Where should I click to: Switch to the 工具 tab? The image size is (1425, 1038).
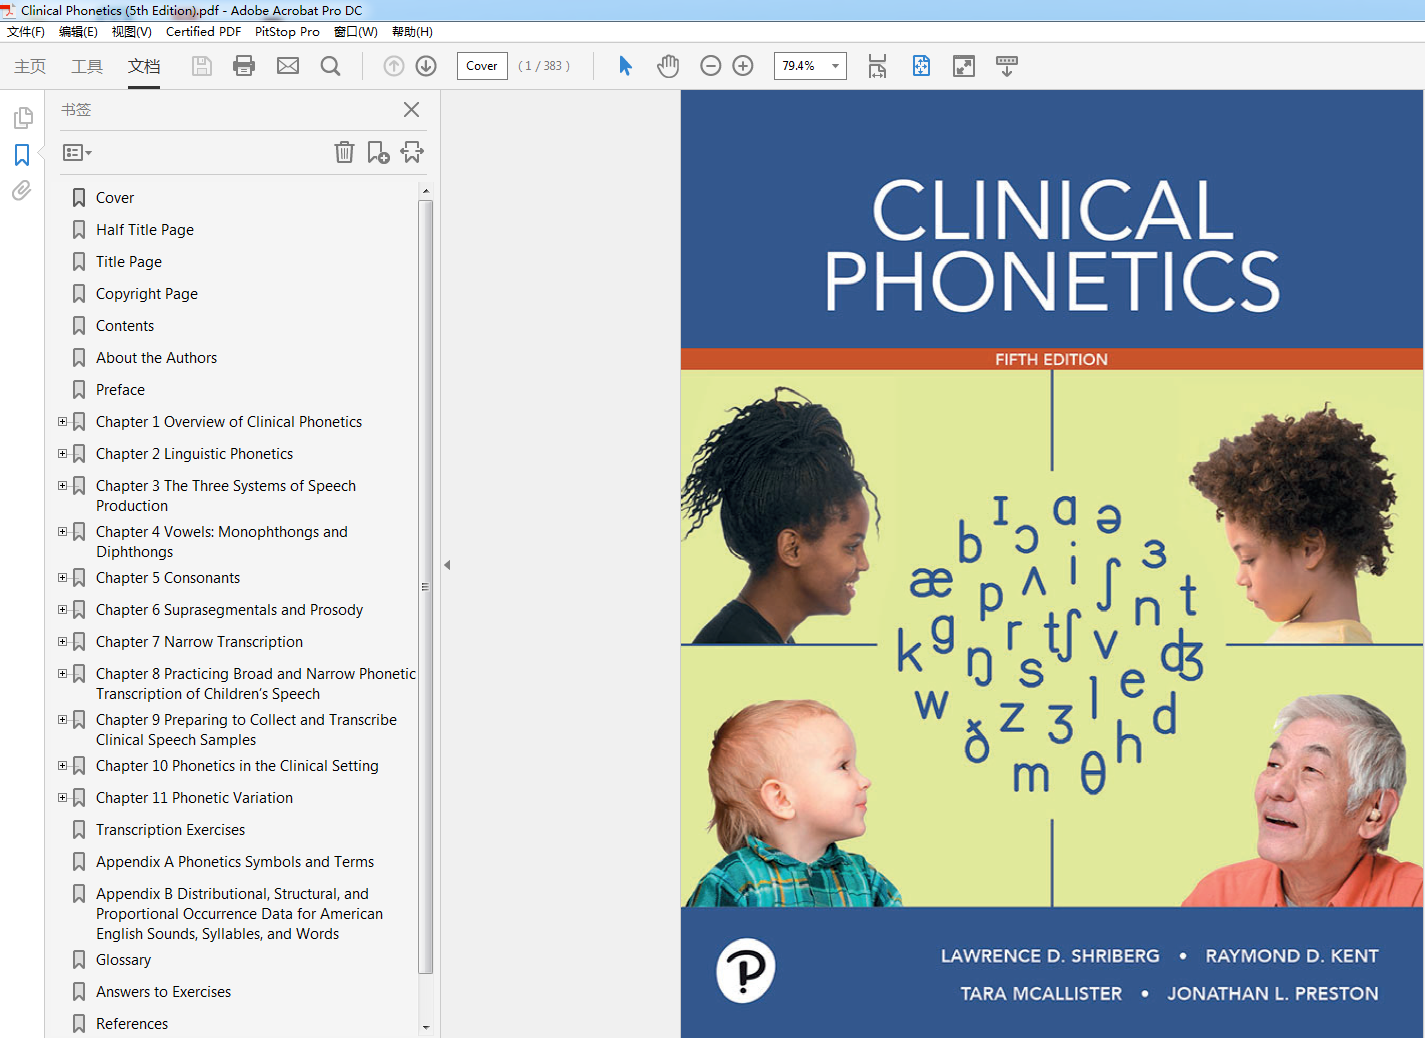click(x=87, y=66)
